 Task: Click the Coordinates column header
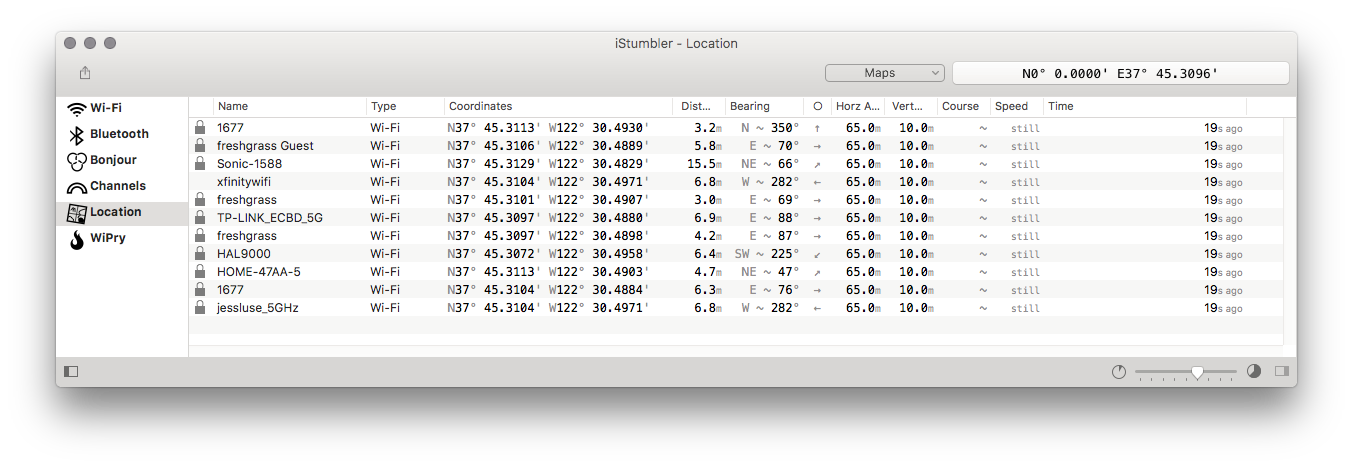coord(558,106)
